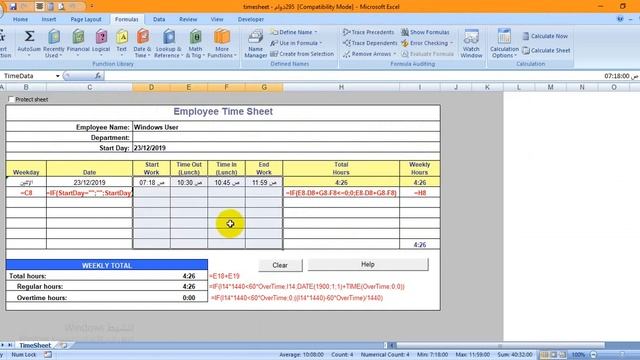
Task: Click the AutoSum sigma icon
Action: (29, 36)
